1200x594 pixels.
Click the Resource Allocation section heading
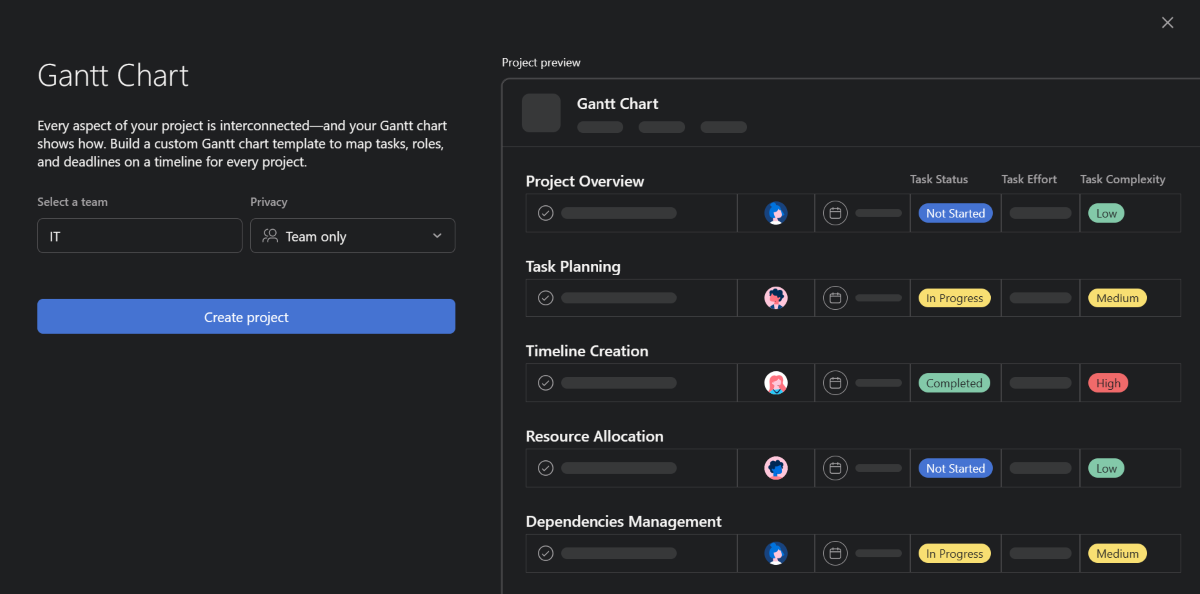pos(594,436)
